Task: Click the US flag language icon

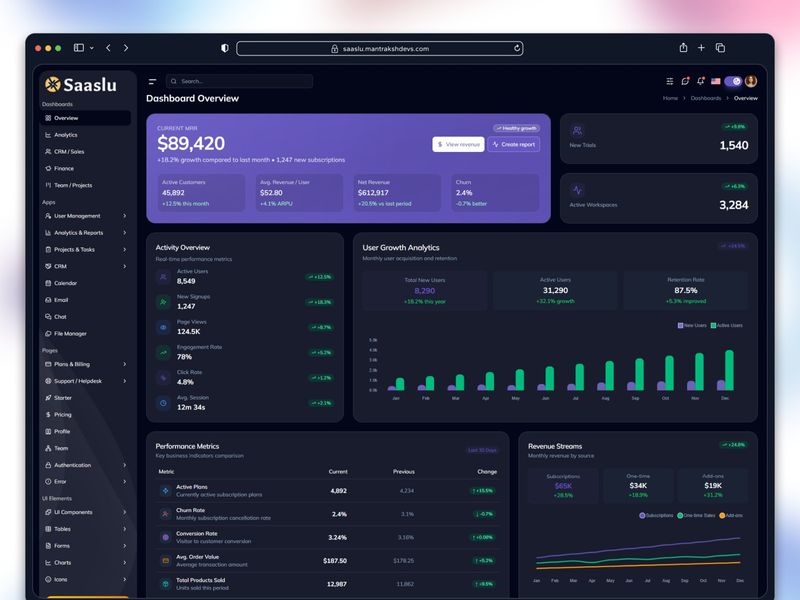Action: (716, 81)
